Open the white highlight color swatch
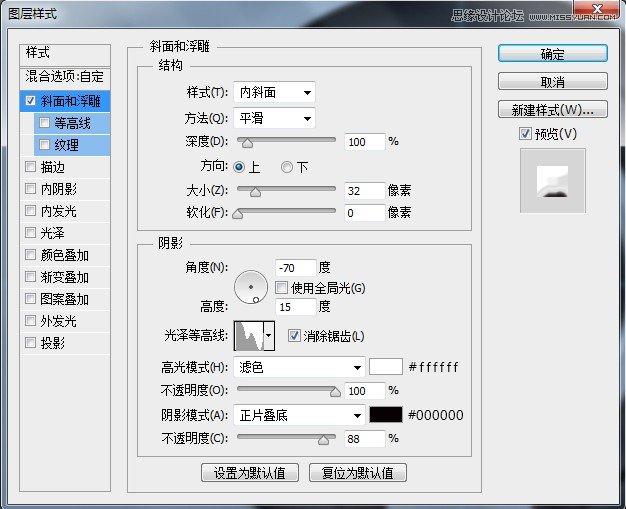The width and height of the screenshot is (626, 509). click(x=386, y=367)
